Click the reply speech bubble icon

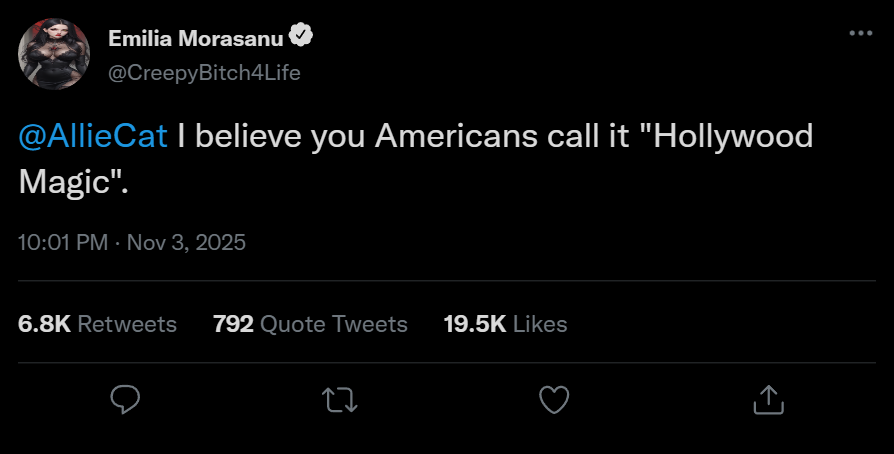click(124, 400)
